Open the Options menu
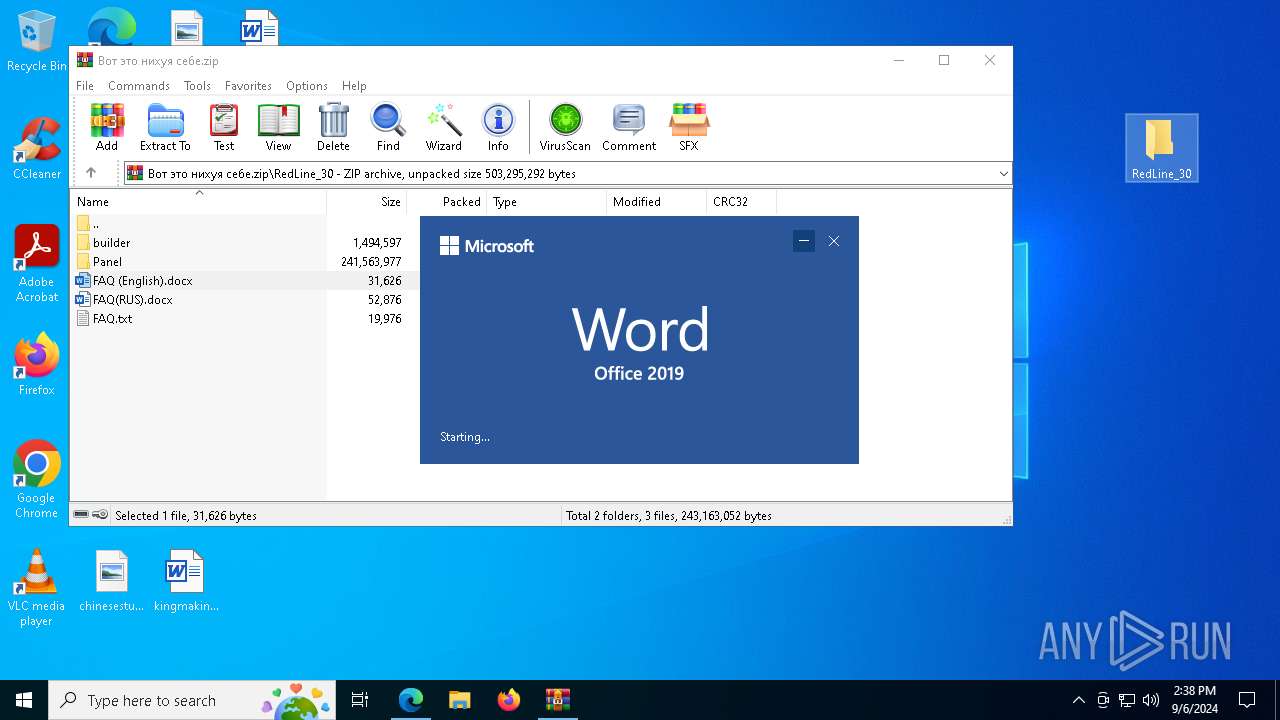Image resolution: width=1280 pixels, height=720 pixels. click(307, 86)
